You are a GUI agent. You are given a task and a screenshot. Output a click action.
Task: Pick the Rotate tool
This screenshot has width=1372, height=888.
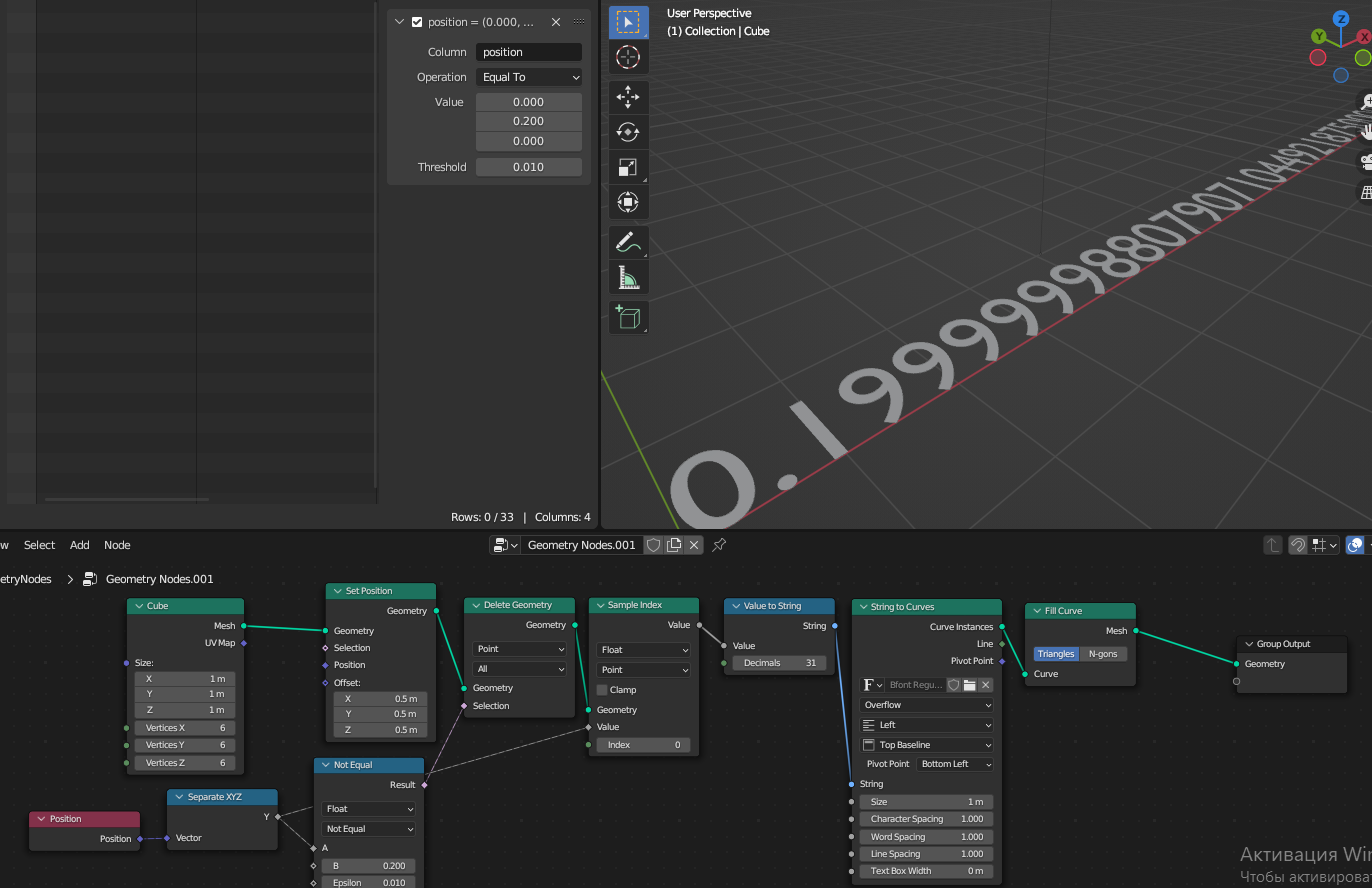pos(628,132)
